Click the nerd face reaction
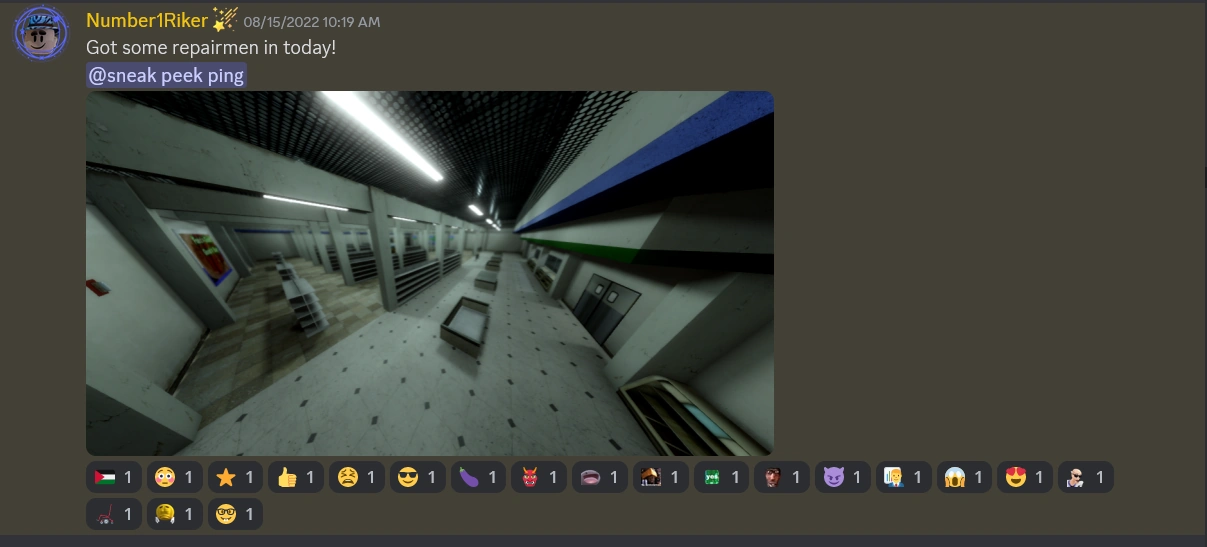 click(x=235, y=514)
